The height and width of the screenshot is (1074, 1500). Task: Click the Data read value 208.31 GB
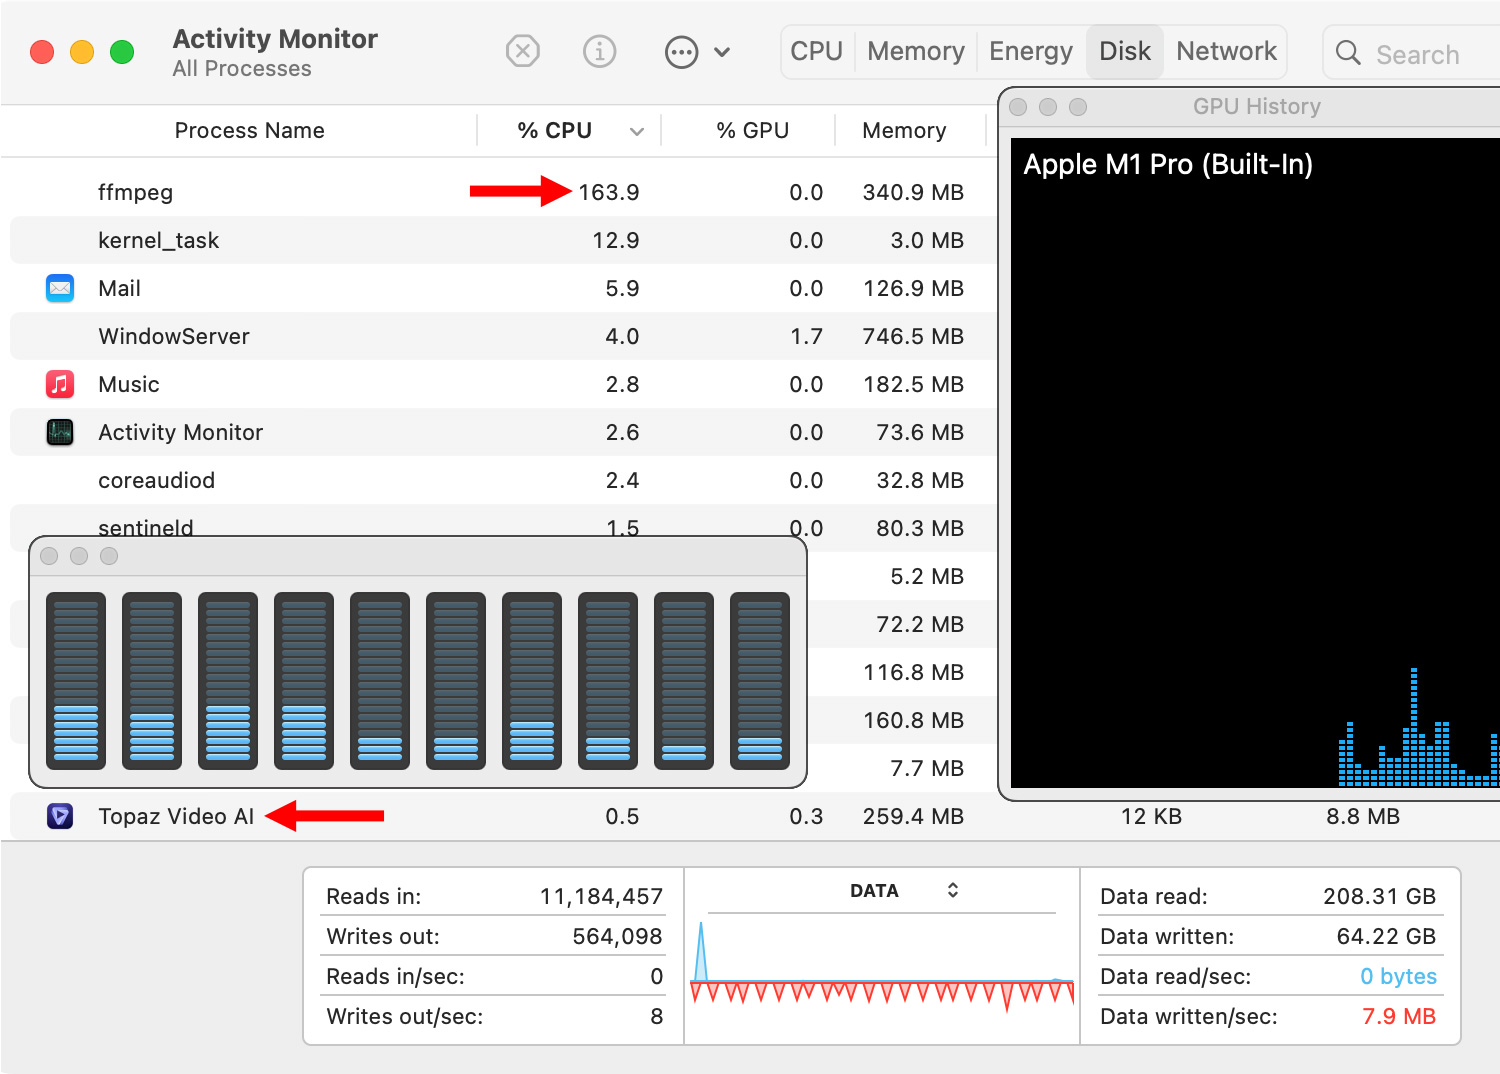click(1379, 896)
